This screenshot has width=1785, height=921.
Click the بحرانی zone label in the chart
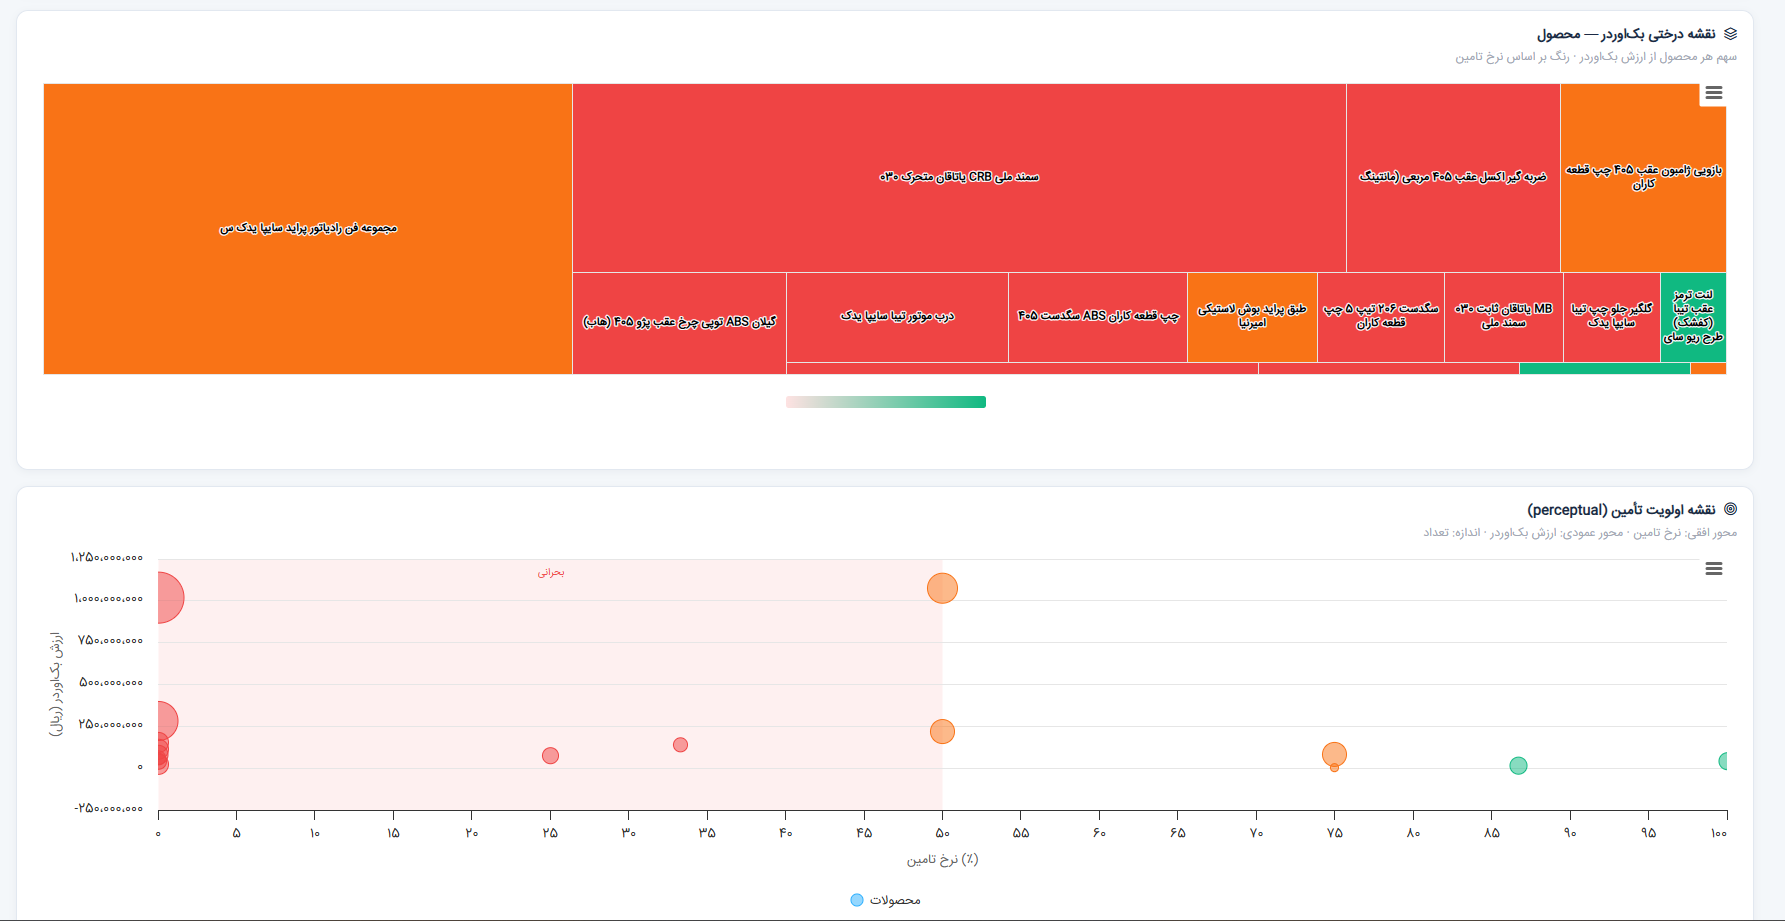pyautogui.click(x=551, y=573)
